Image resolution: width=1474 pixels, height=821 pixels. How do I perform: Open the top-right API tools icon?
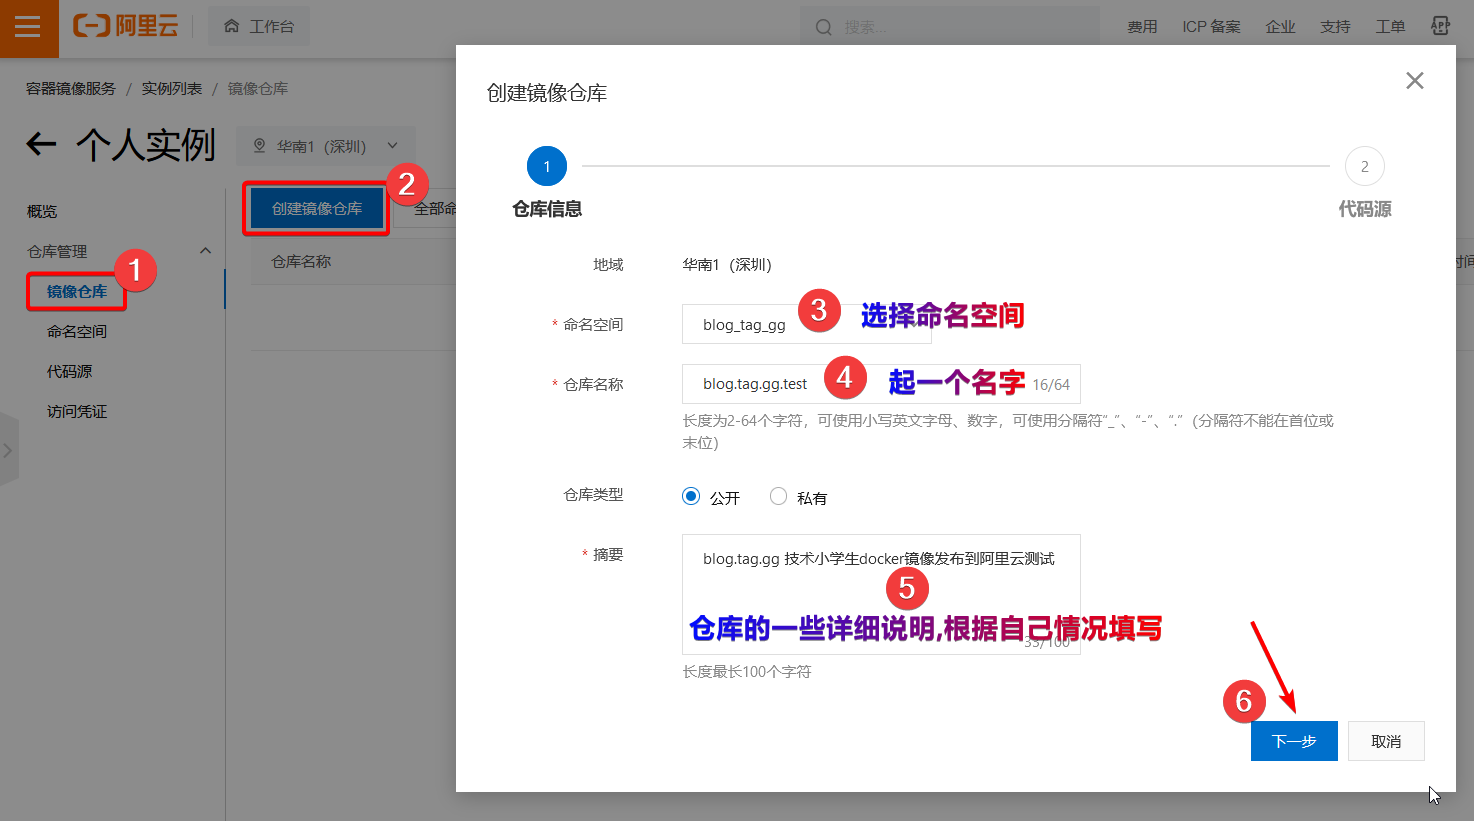click(1440, 26)
